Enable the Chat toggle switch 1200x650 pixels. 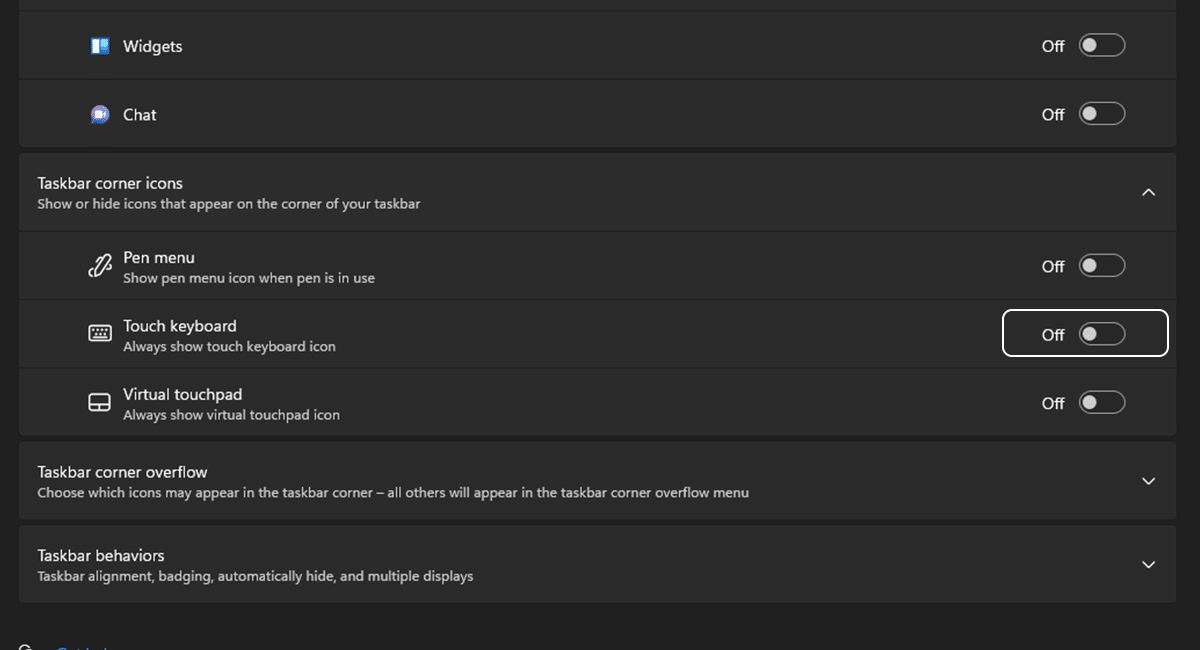[x=1101, y=114]
